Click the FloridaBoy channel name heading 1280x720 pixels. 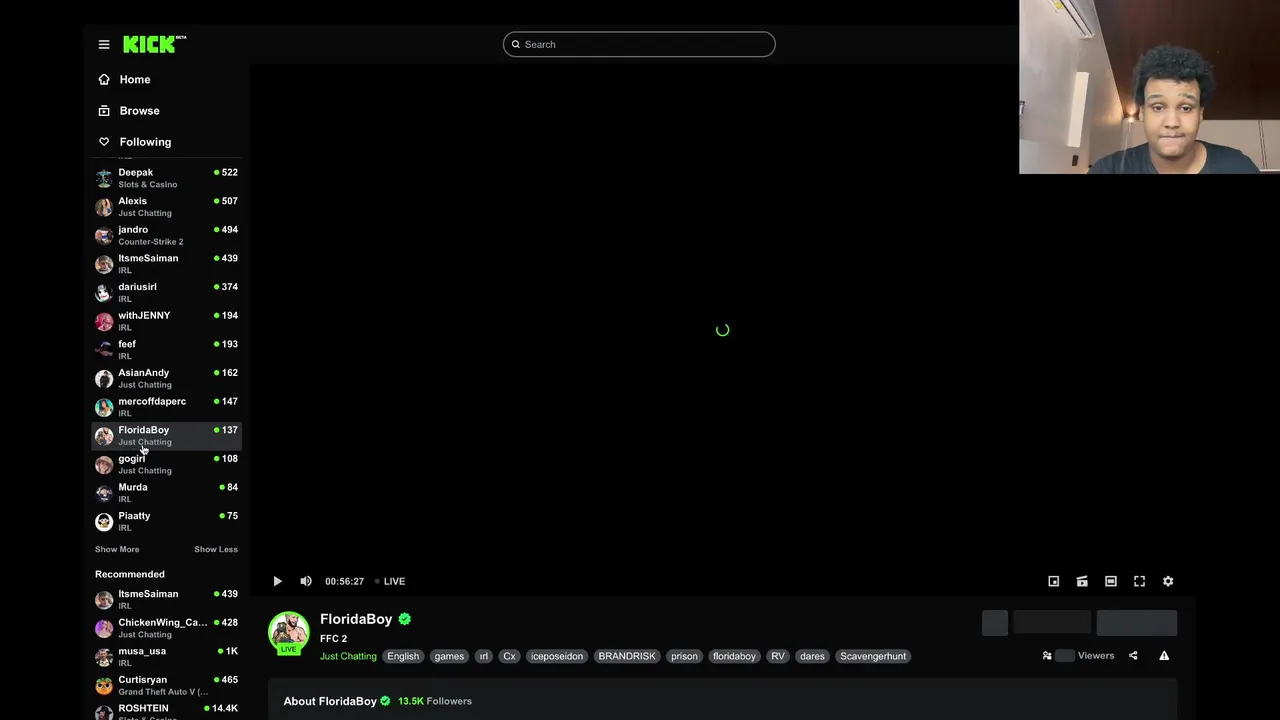356,619
